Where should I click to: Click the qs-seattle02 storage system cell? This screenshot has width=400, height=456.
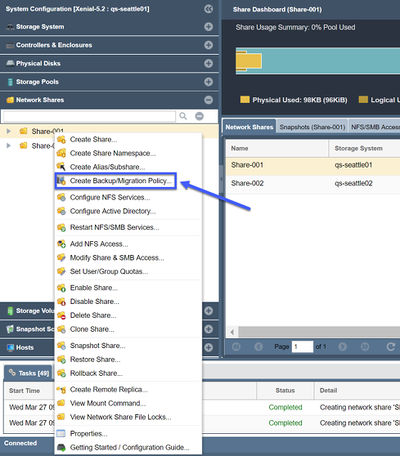354,183
